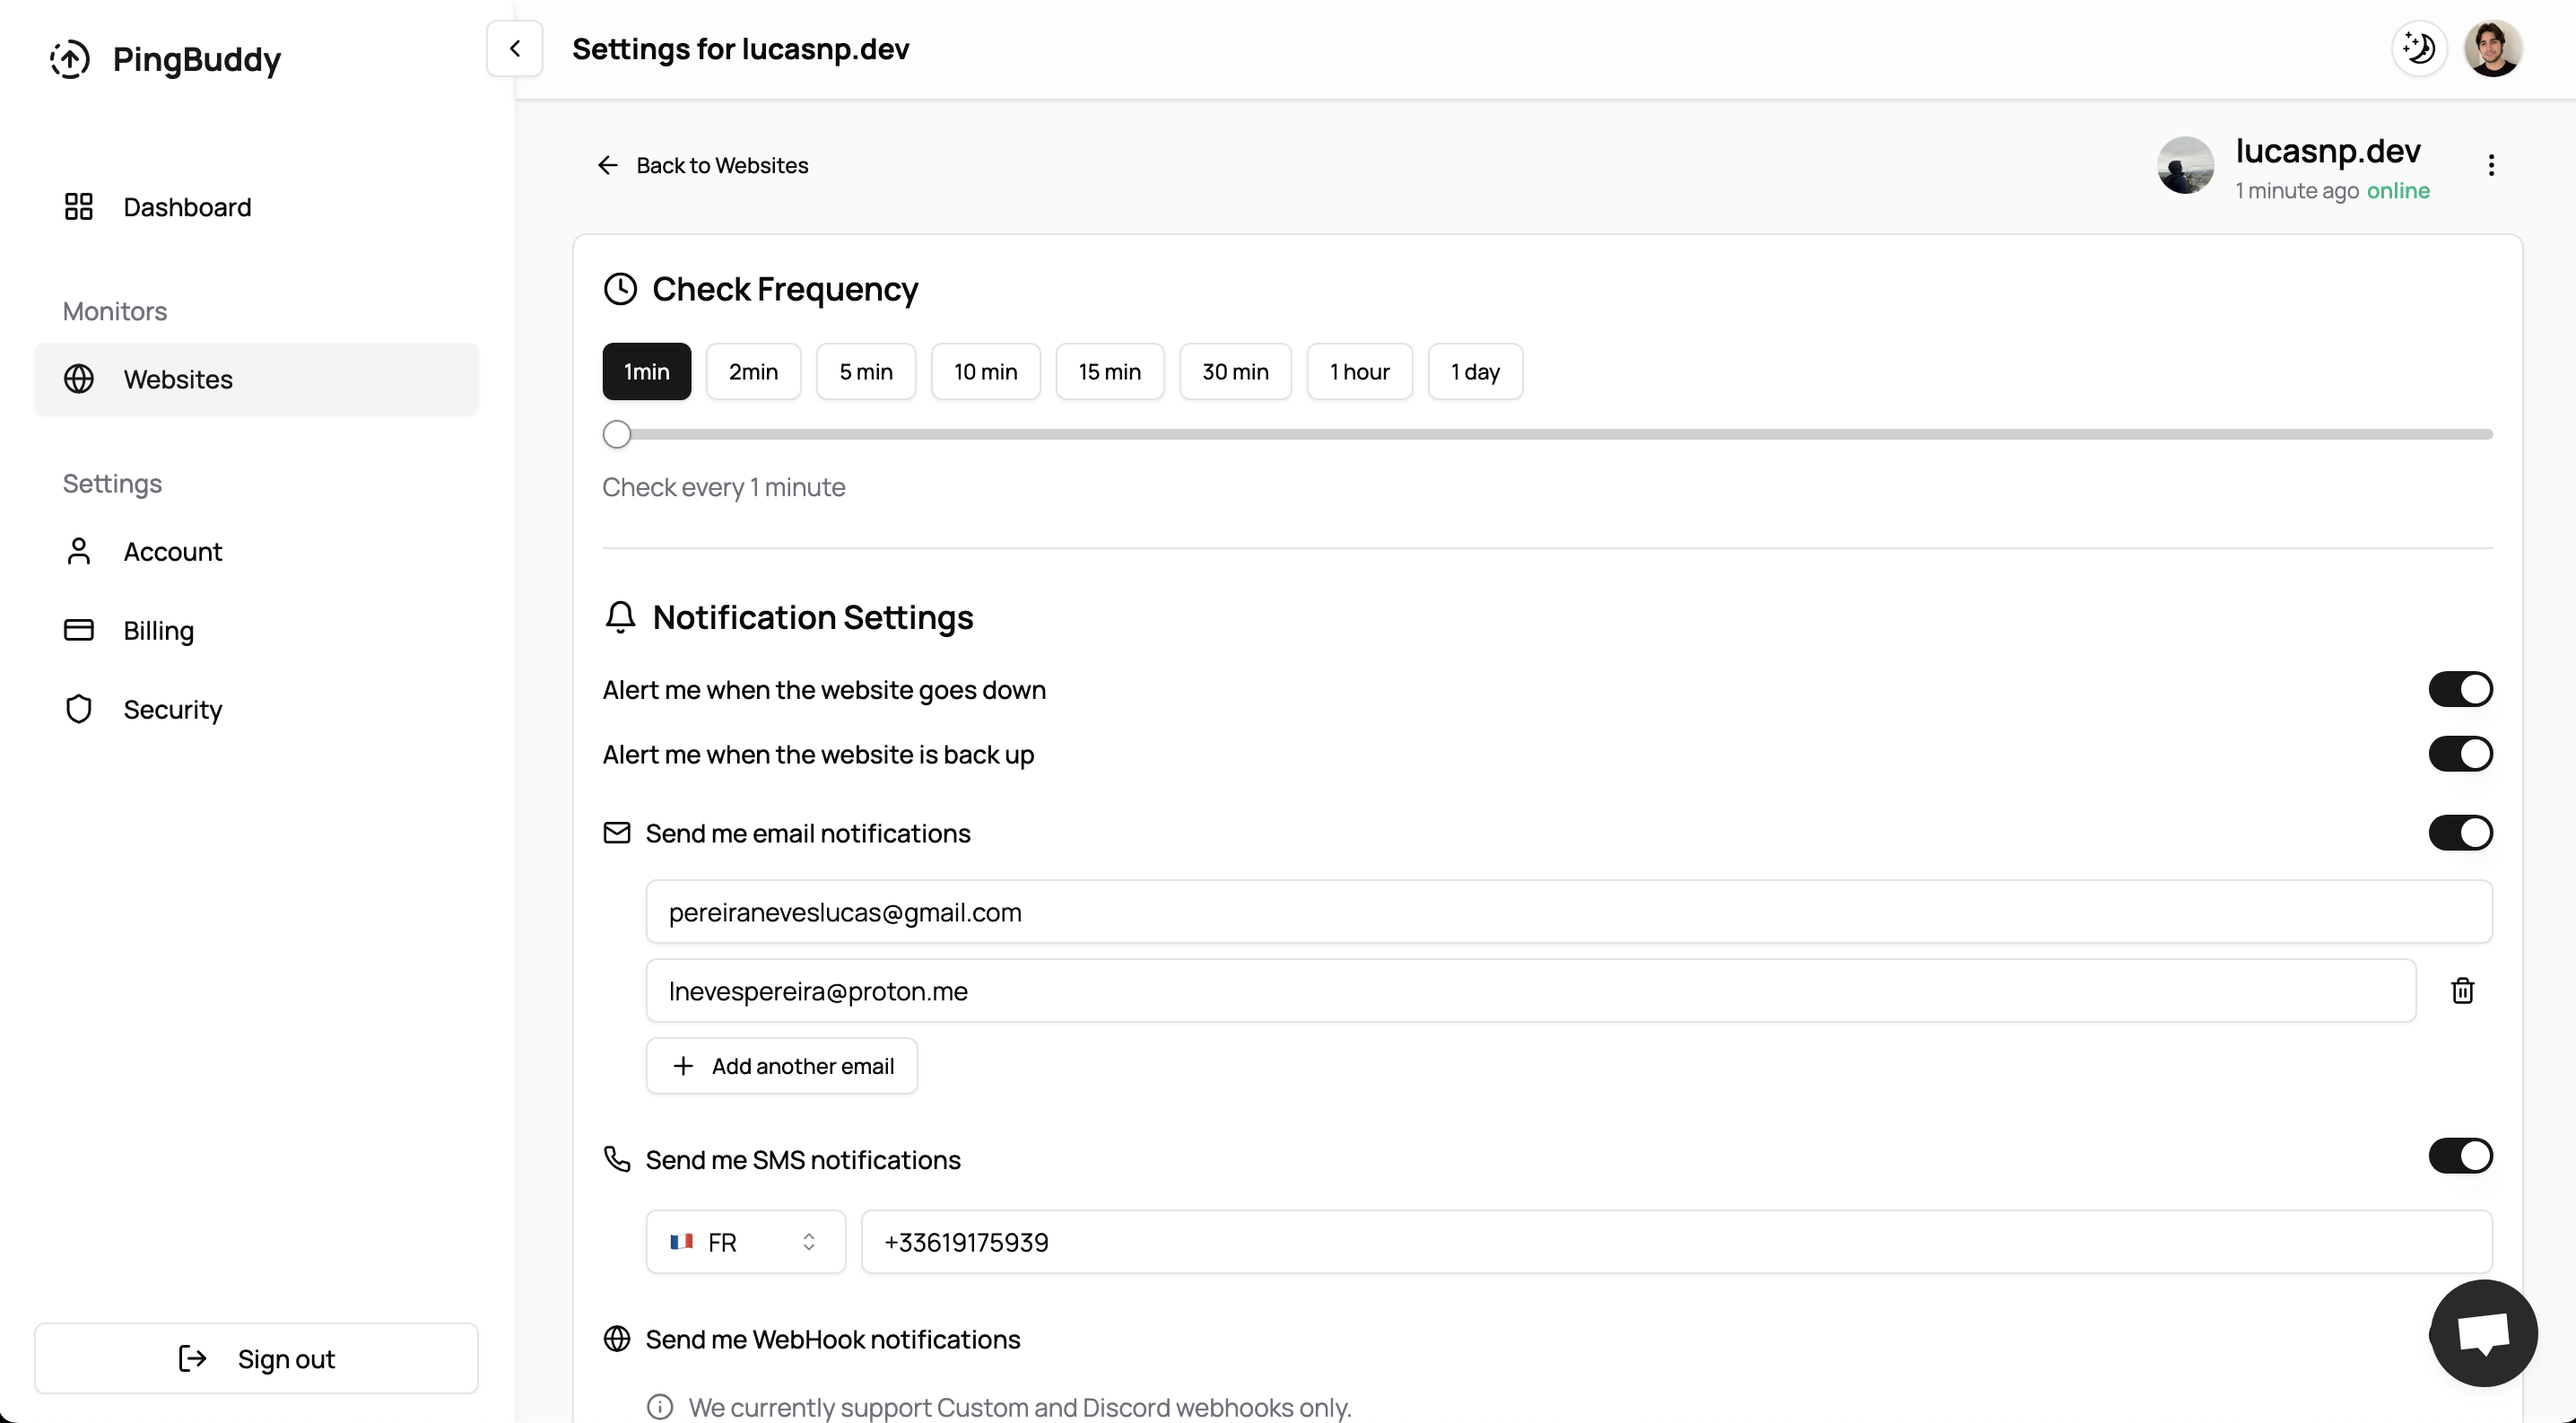Click the Security shield icon
2576x1423 pixels.
click(78, 709)
